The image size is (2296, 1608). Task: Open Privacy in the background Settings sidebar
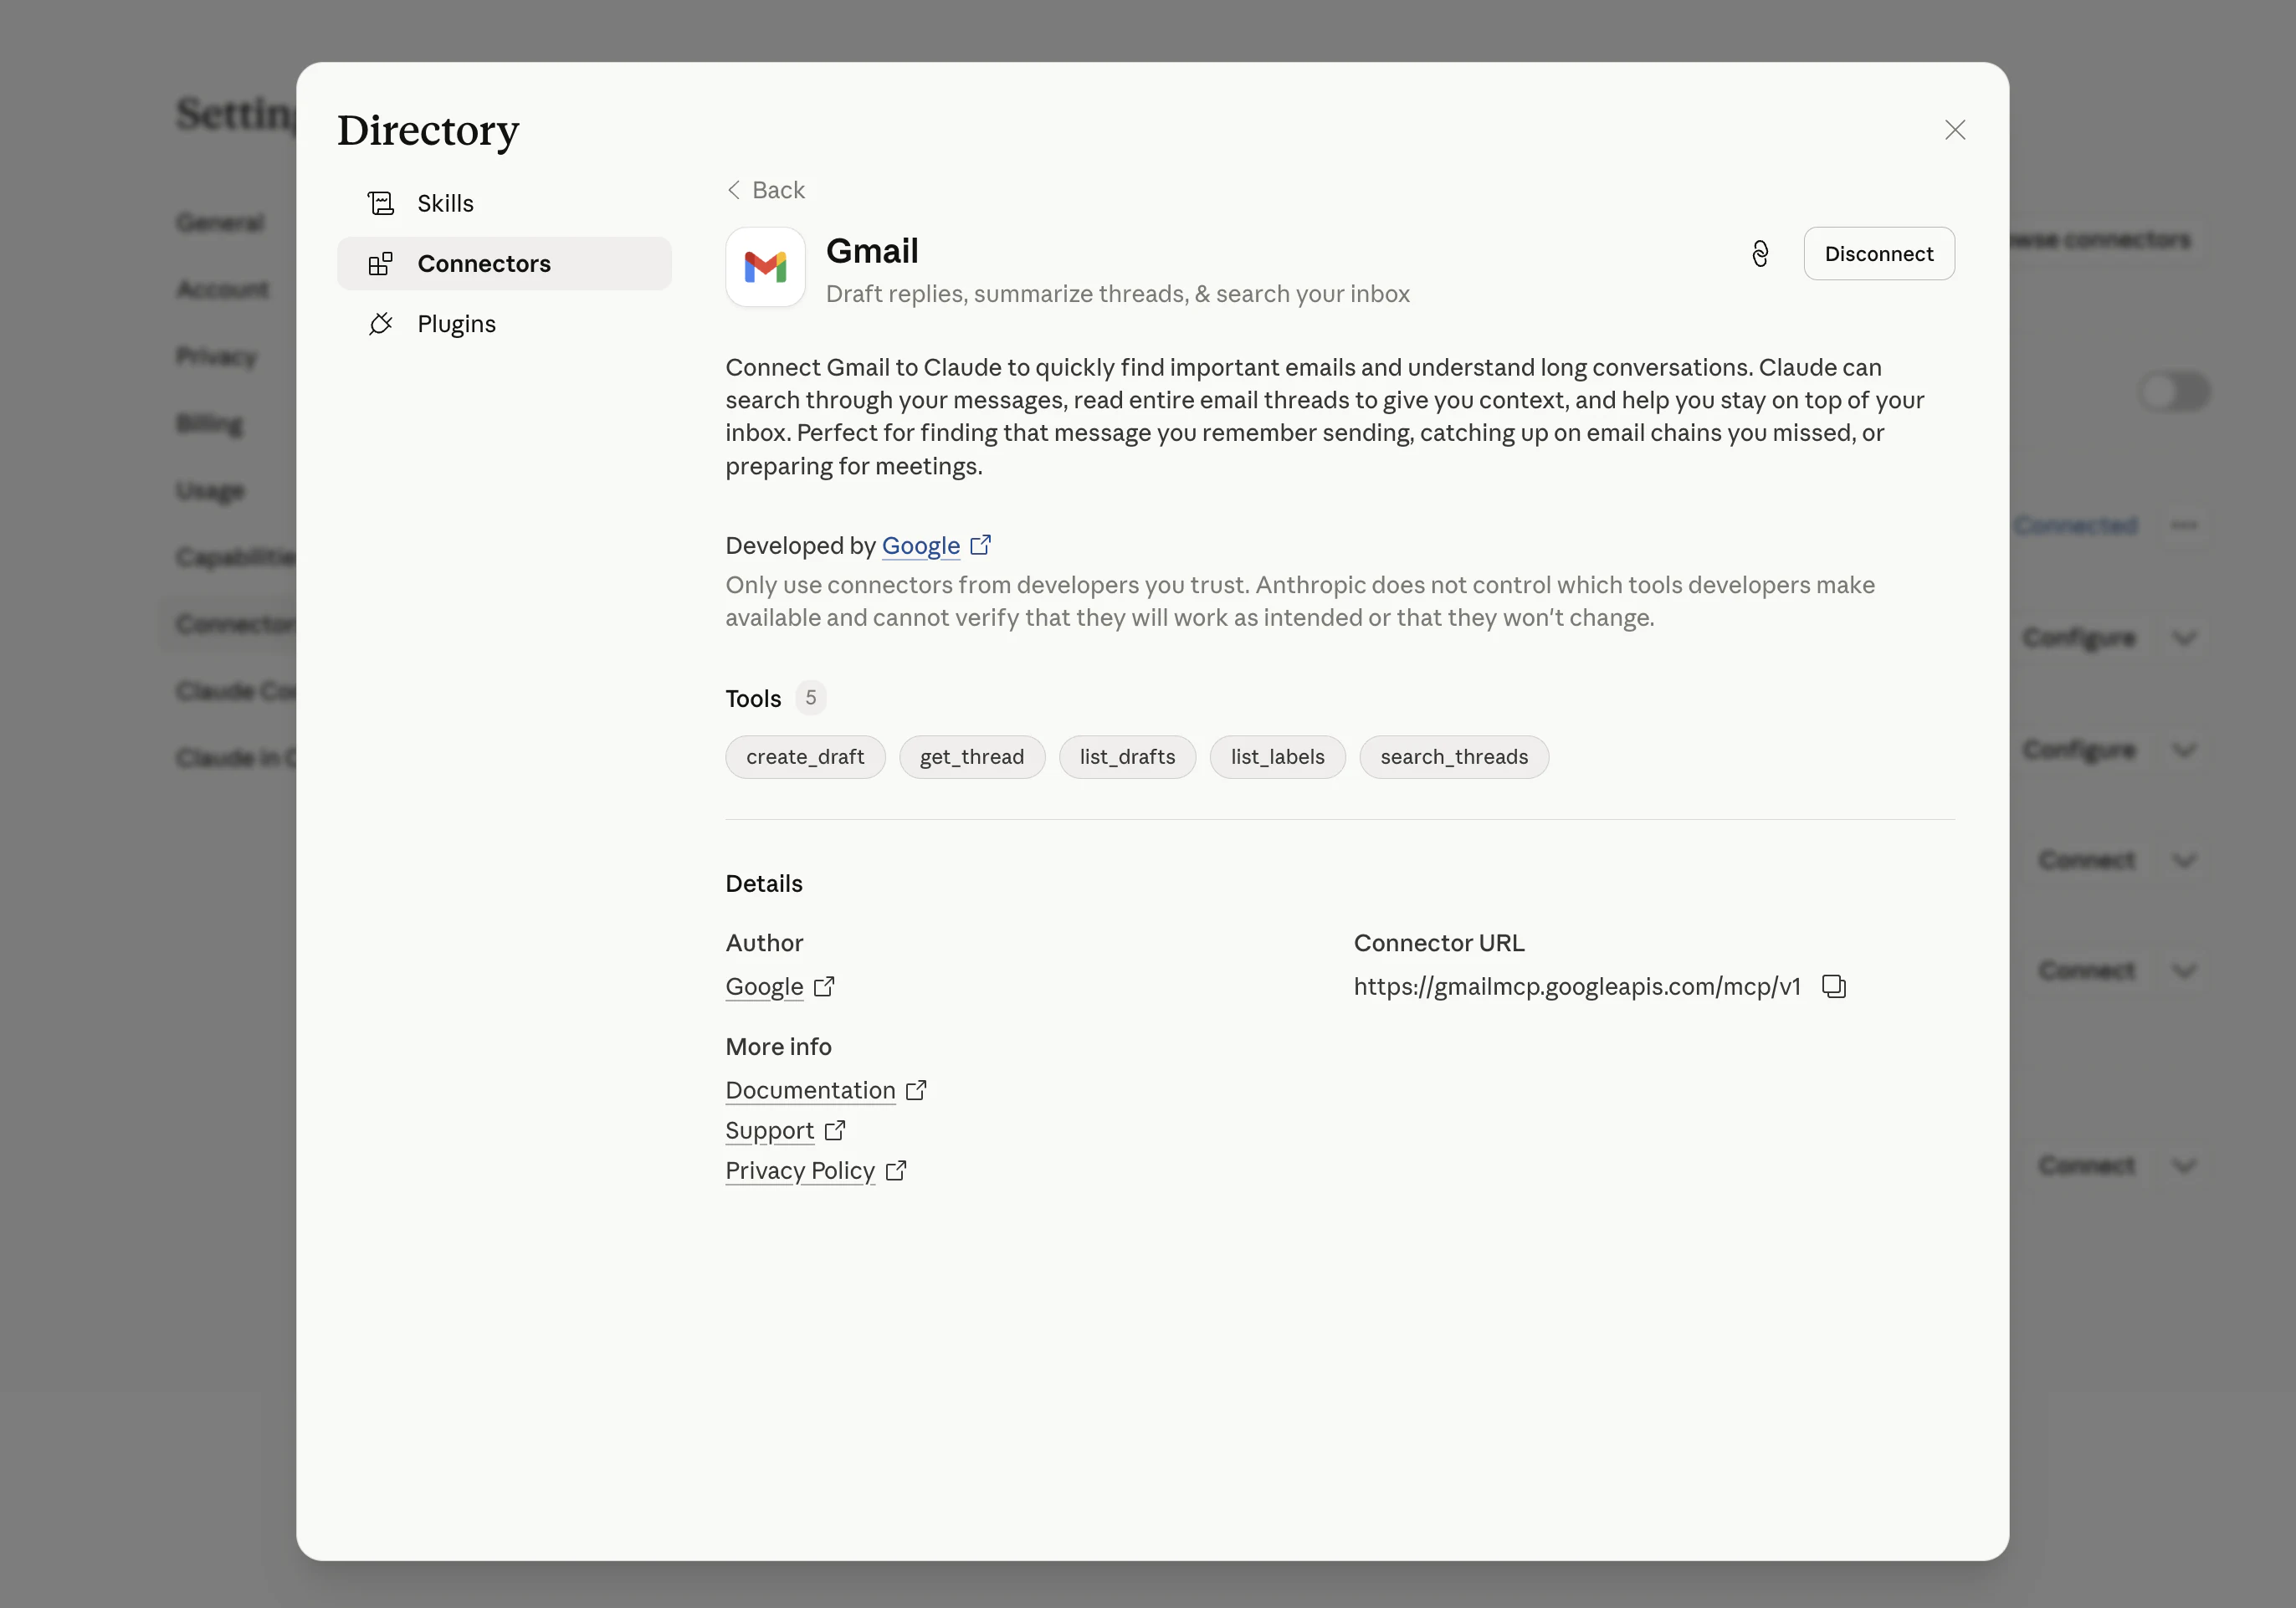[217, 356]
